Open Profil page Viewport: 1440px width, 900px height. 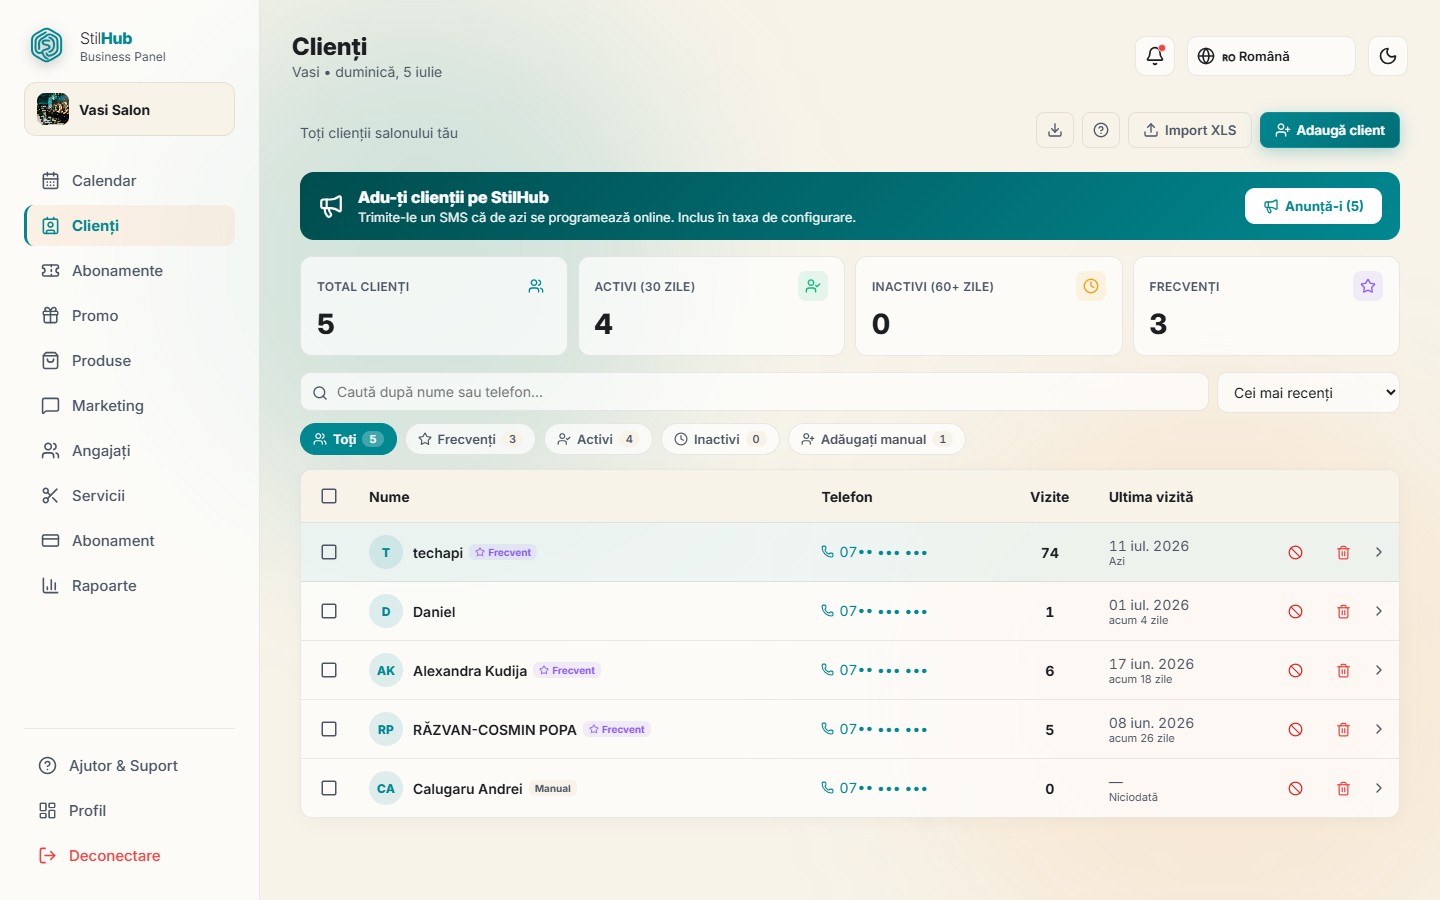(130, 811)
